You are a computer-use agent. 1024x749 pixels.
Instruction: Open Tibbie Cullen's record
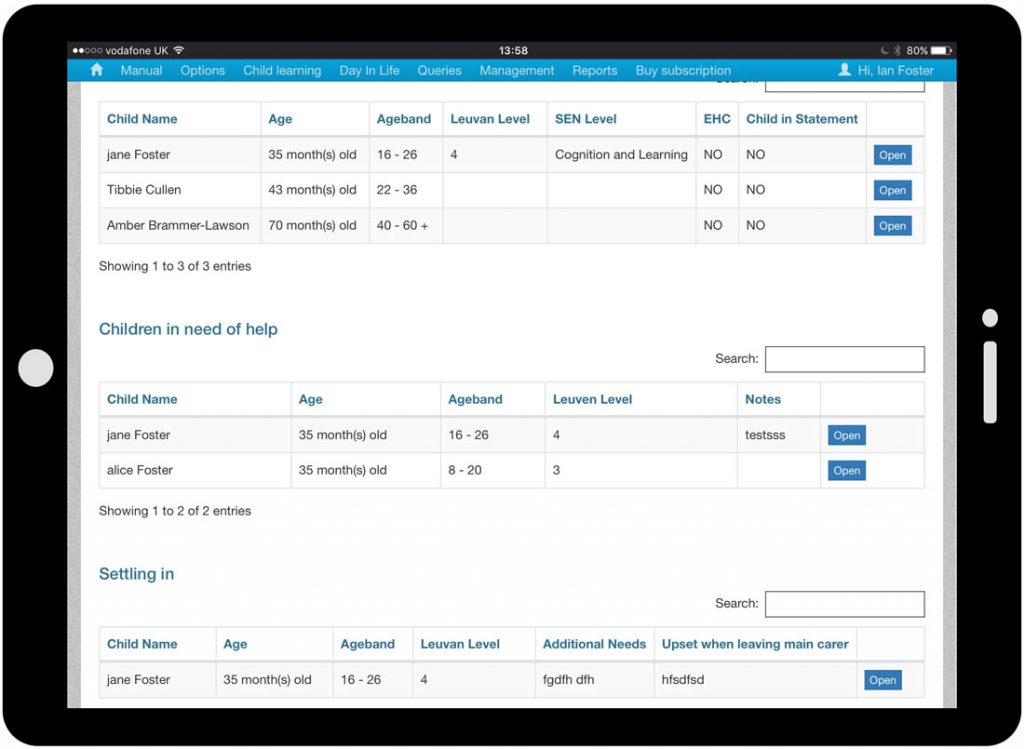click(x=892, y=191)
